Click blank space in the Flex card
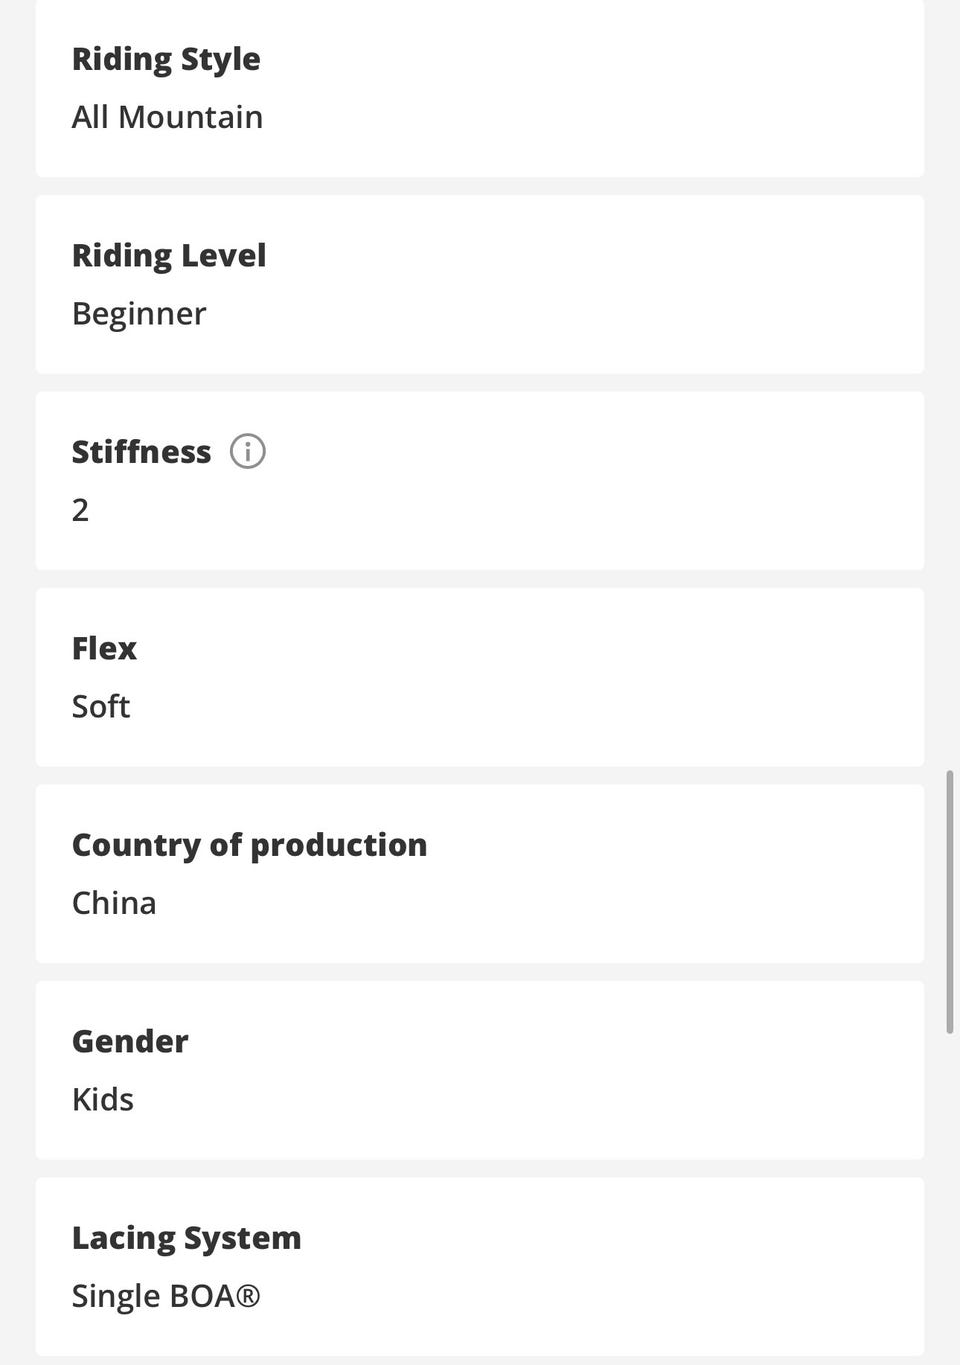The width and height of the screenshot is (960, 1365). [x=600, y=678]
